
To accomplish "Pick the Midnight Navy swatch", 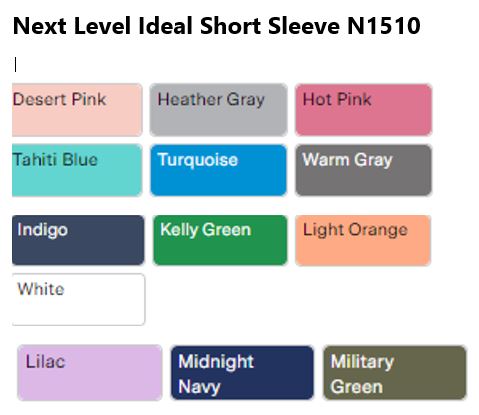I will click(x=242, y=372).
